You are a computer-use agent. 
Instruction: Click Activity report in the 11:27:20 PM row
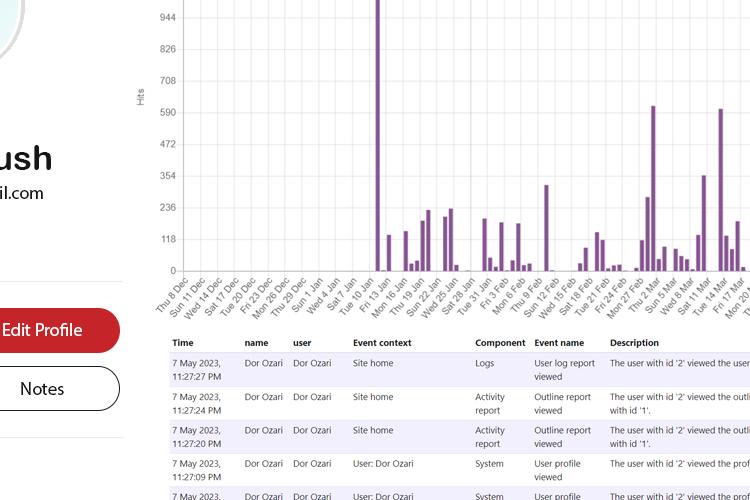tap(490, 437)
